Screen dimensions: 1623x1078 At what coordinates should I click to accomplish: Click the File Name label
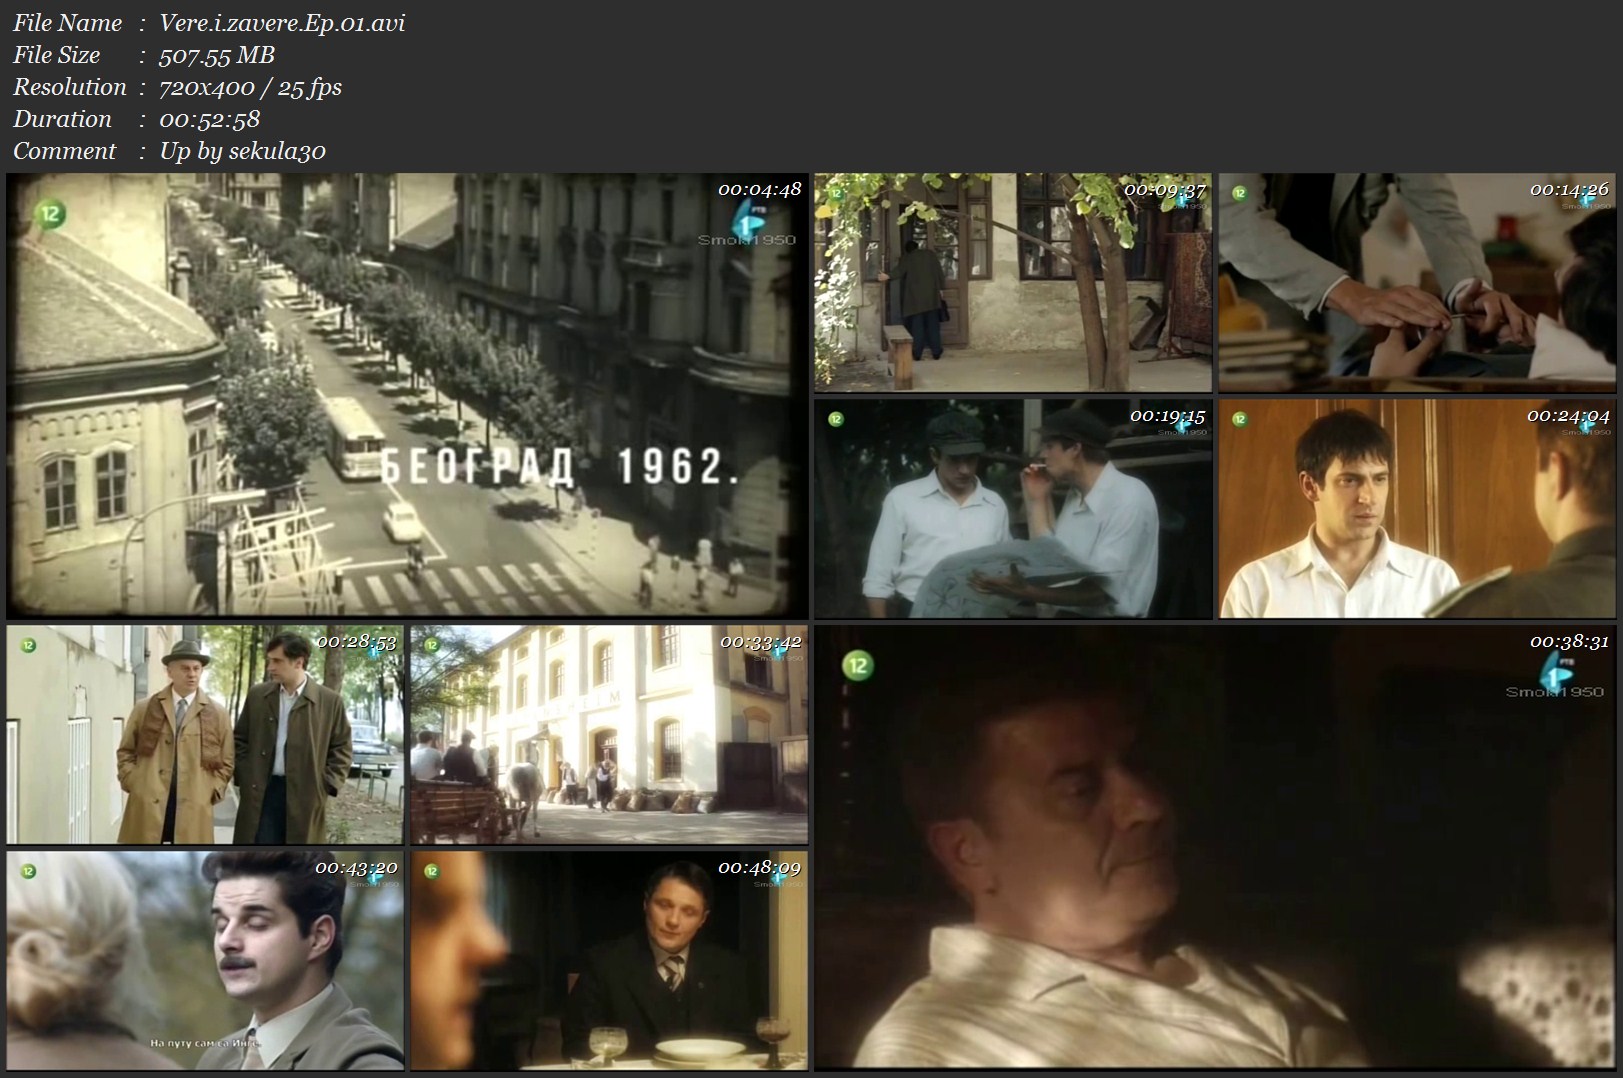67,23
